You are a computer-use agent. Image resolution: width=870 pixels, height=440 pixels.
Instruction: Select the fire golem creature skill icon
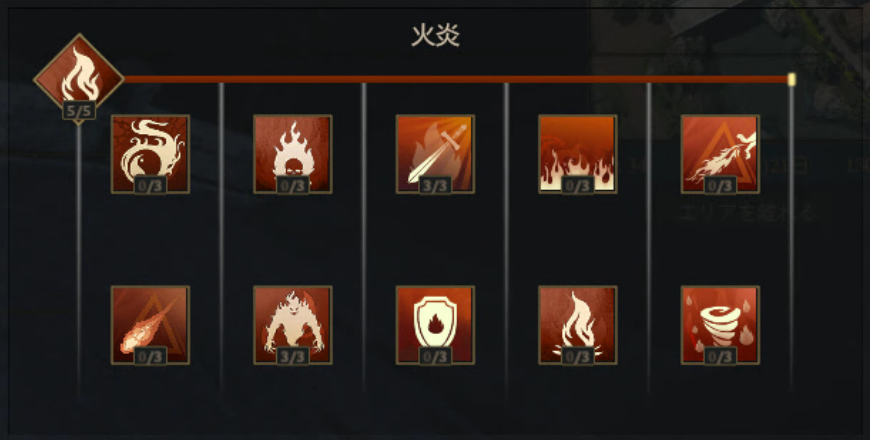point(293,325)
